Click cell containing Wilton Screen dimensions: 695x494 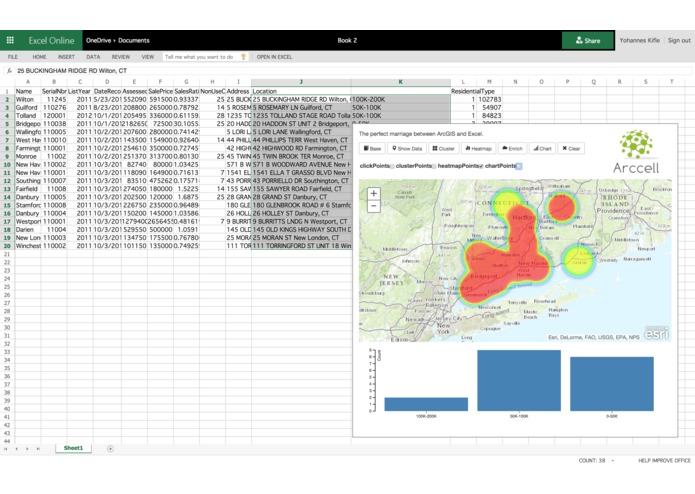[x=28, y=99]
